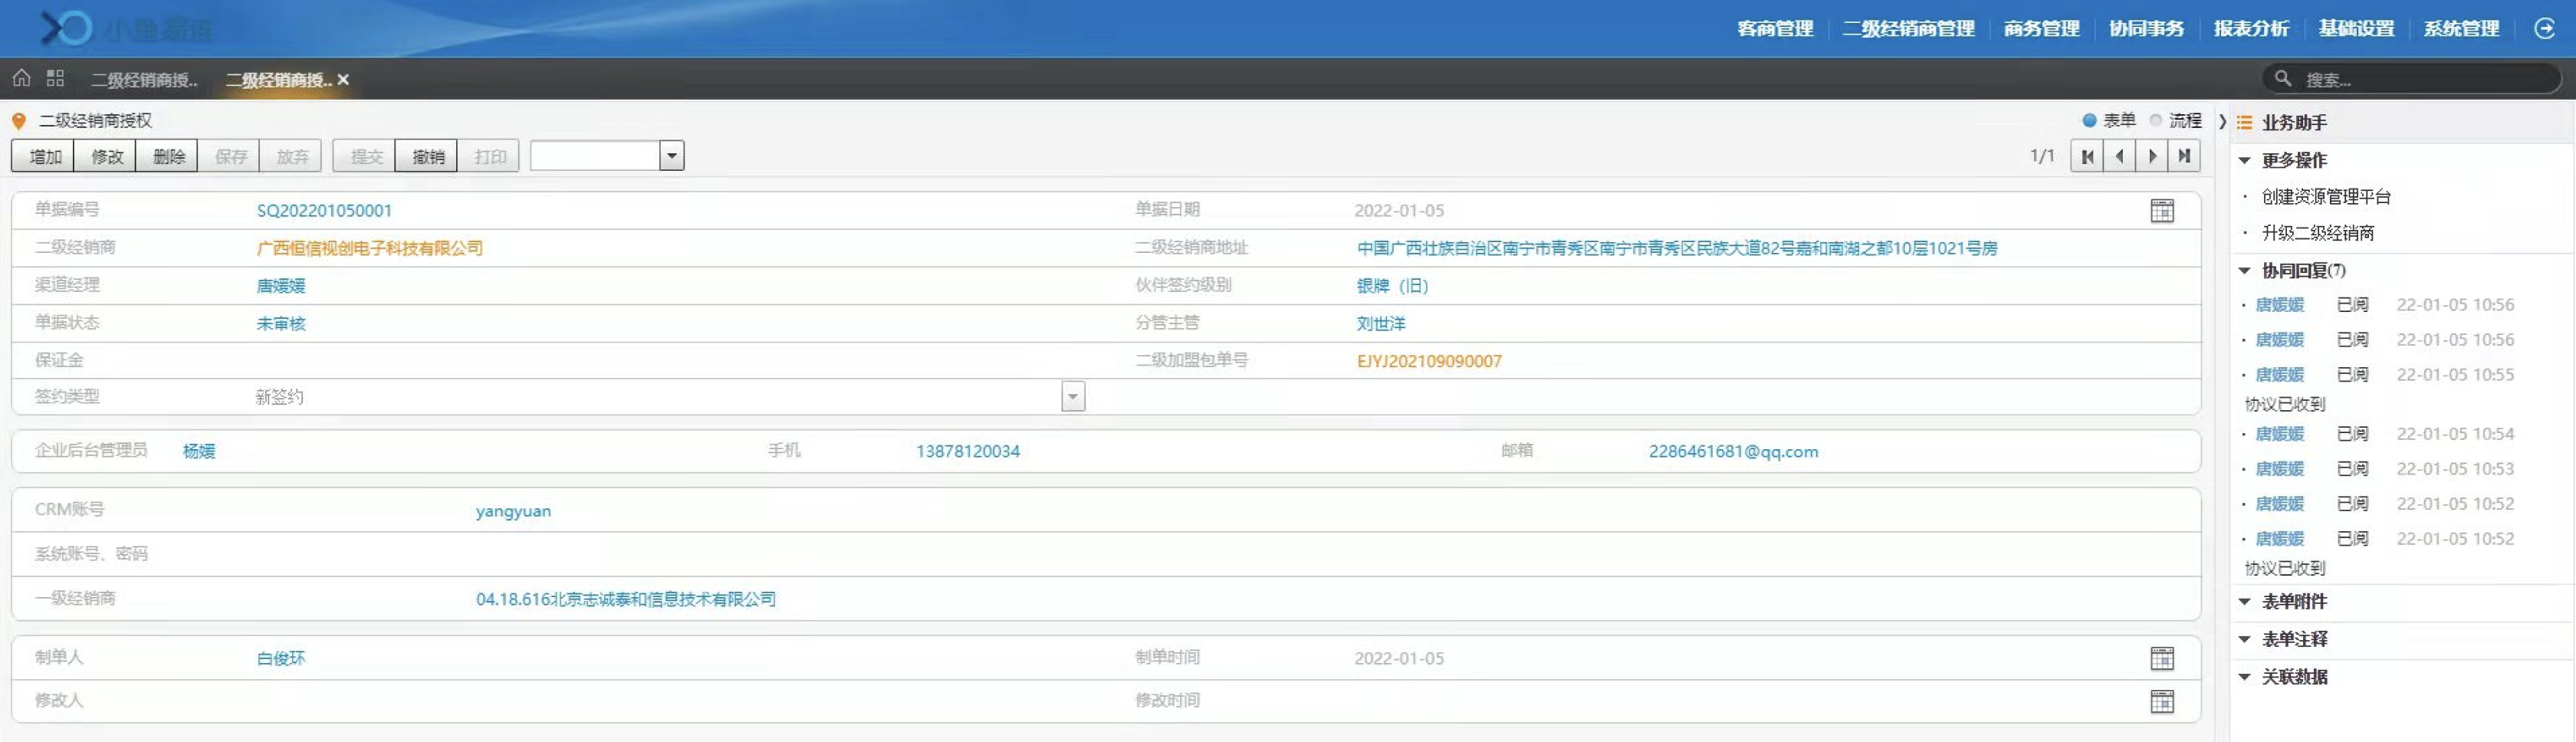Click the 提交 button
The image size is (2576, 742).
[x=366, y=156]
